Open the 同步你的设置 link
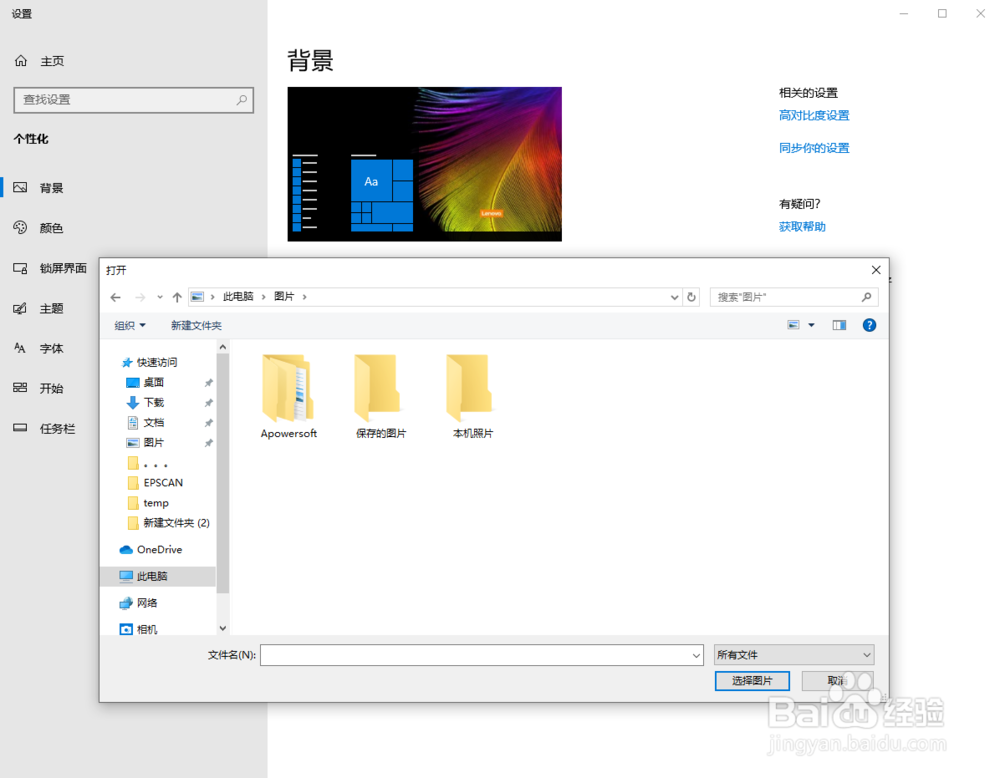 click(814, 148)
